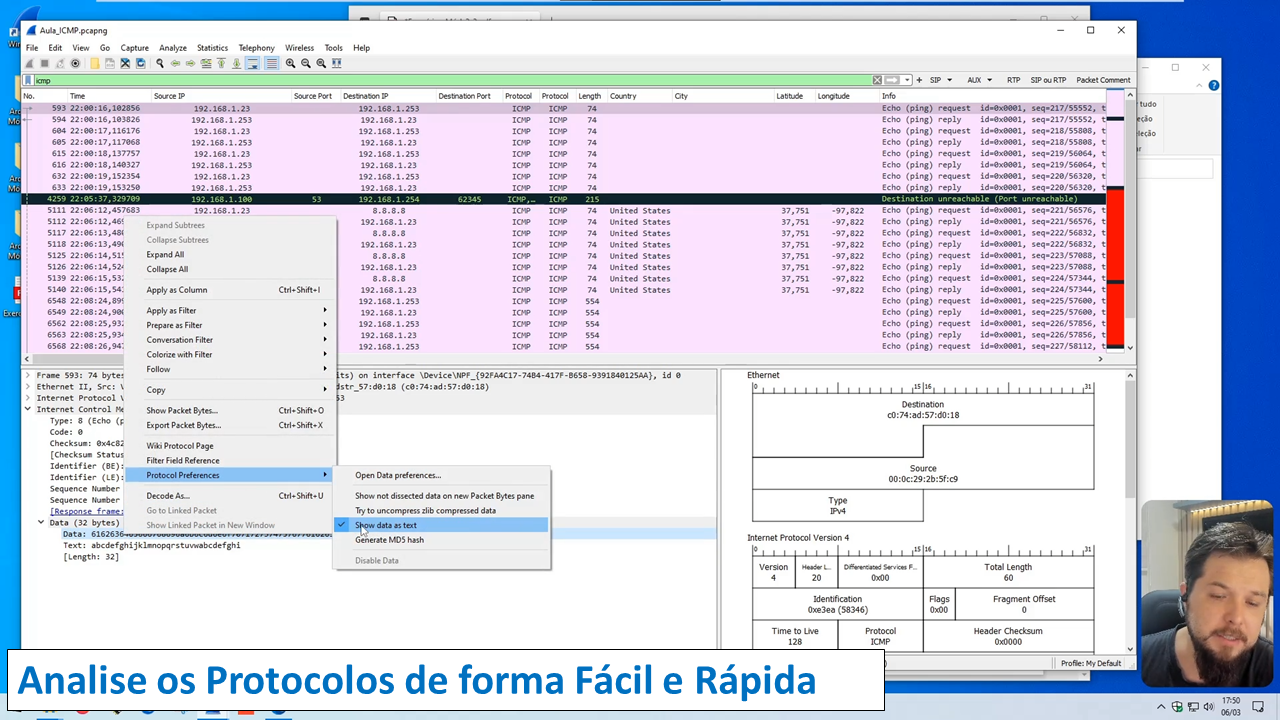Viewport: 1280px width, 720px height.
Task: Open the Telephony menu
Action: [x=256, y=48]
